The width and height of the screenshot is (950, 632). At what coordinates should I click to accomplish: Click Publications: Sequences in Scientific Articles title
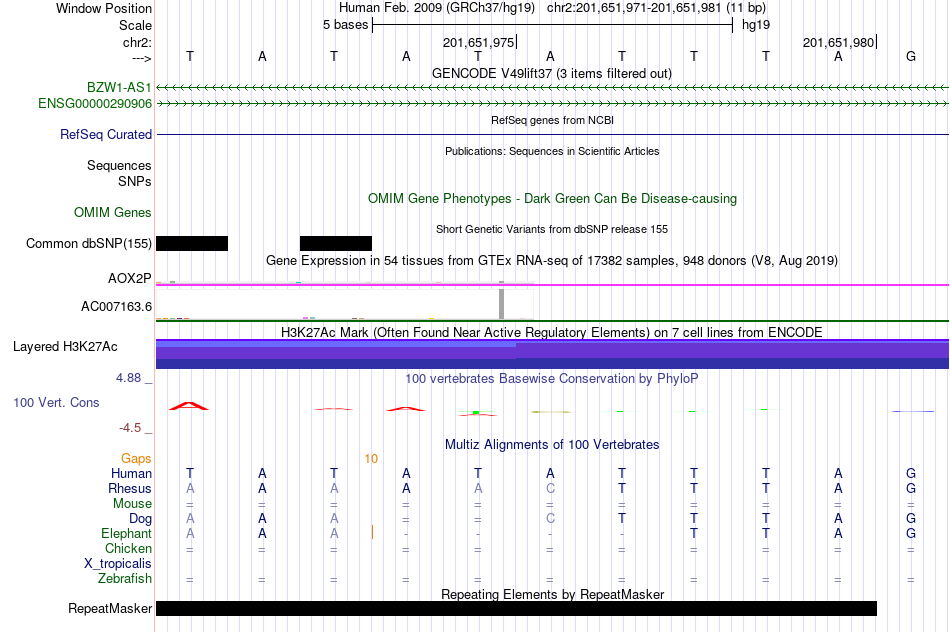[x=552, y=151]
